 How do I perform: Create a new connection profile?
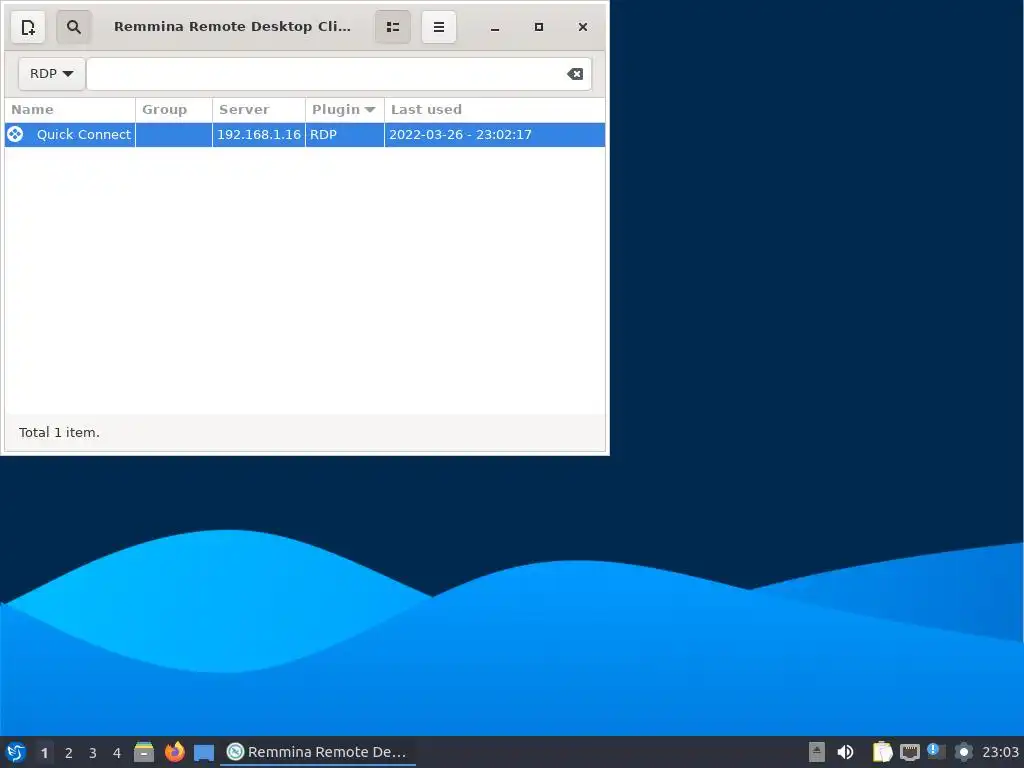[28, 27]
